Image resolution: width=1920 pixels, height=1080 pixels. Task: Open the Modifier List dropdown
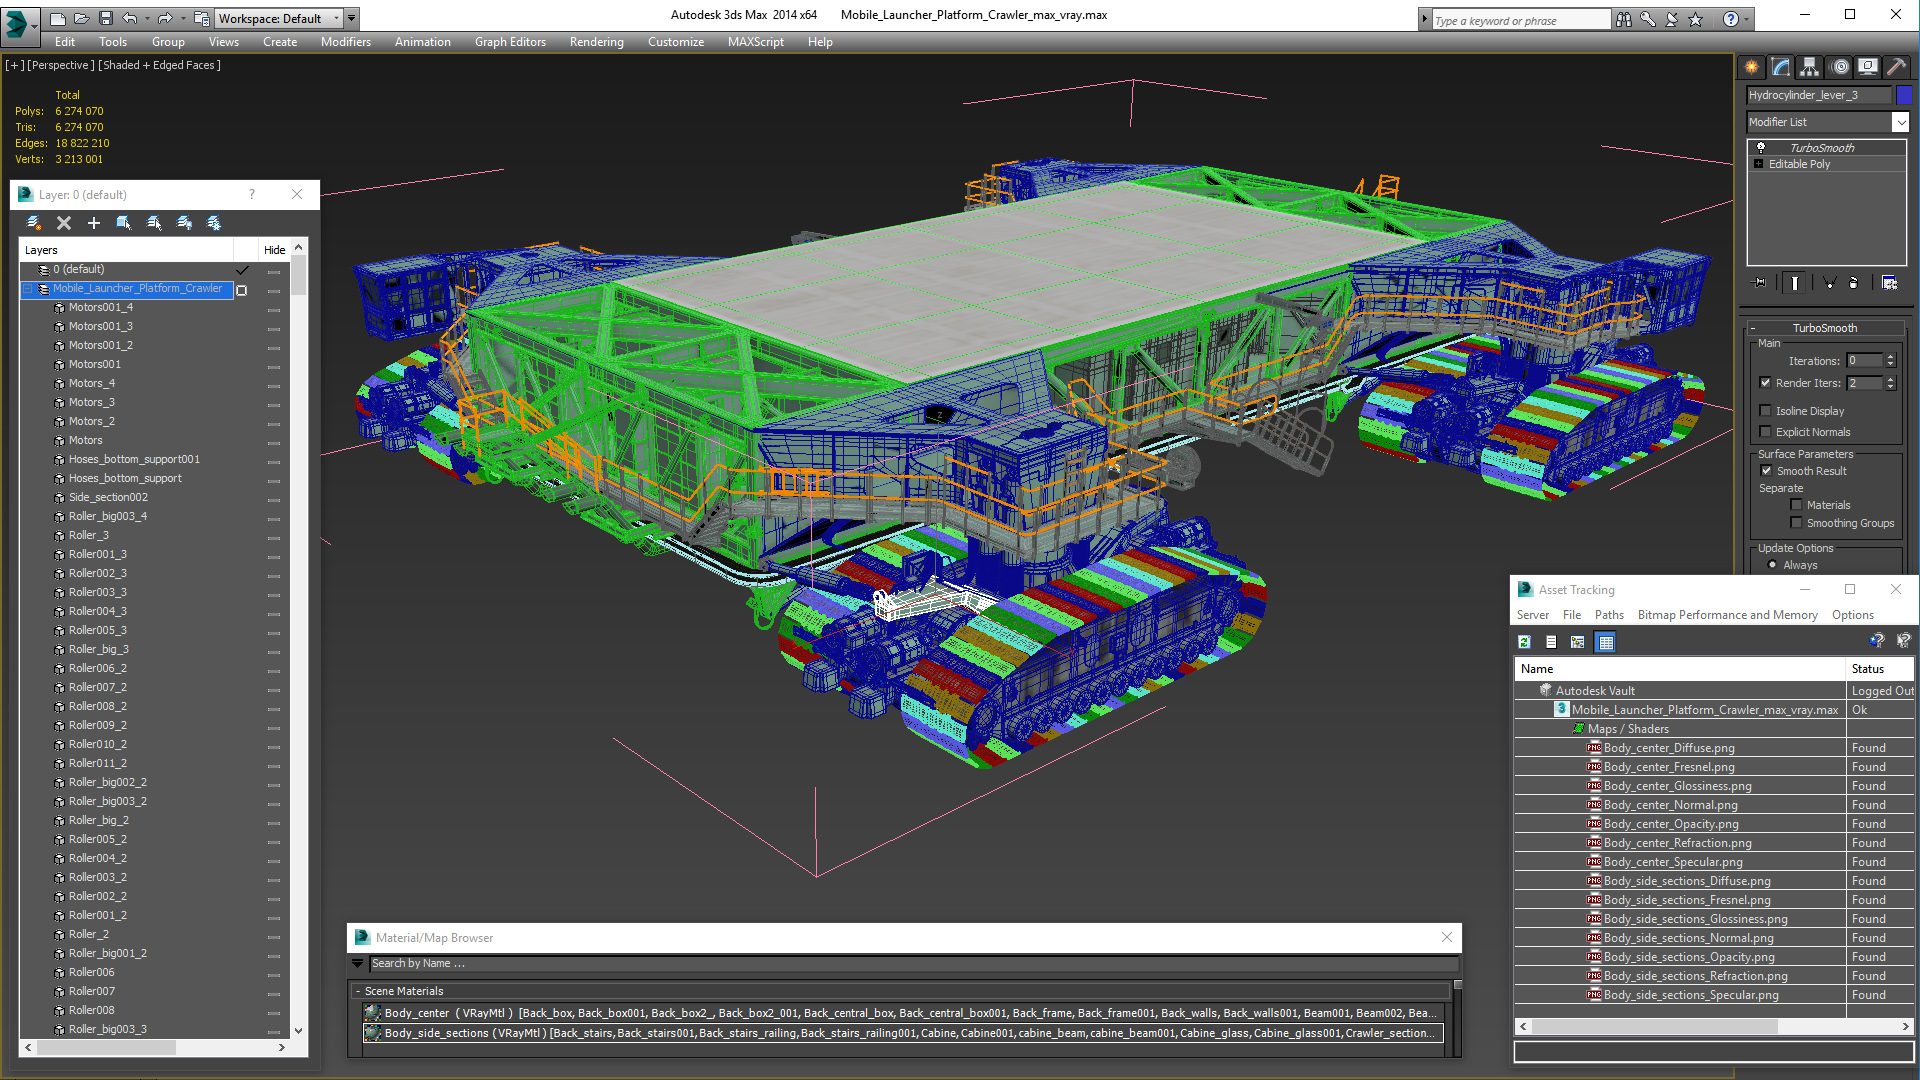click(1900, 122)
